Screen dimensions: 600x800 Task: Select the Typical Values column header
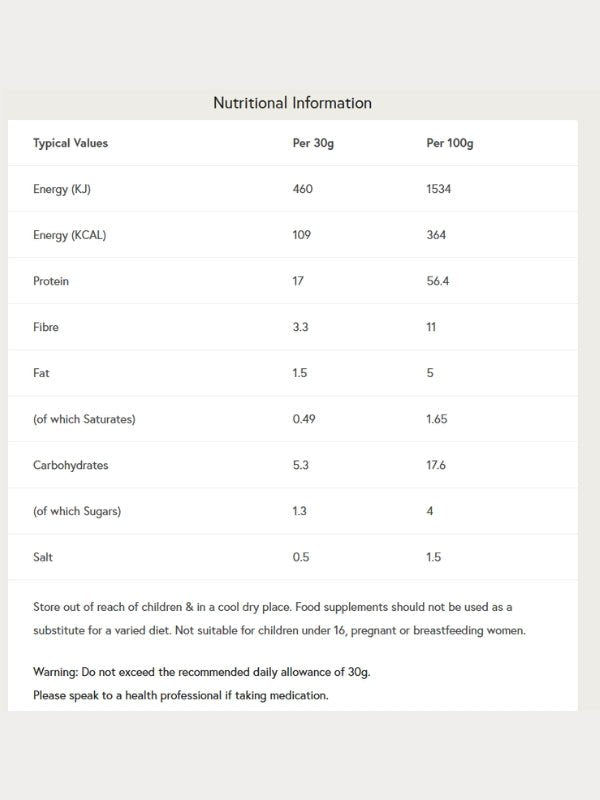click(x=70, y=143)
